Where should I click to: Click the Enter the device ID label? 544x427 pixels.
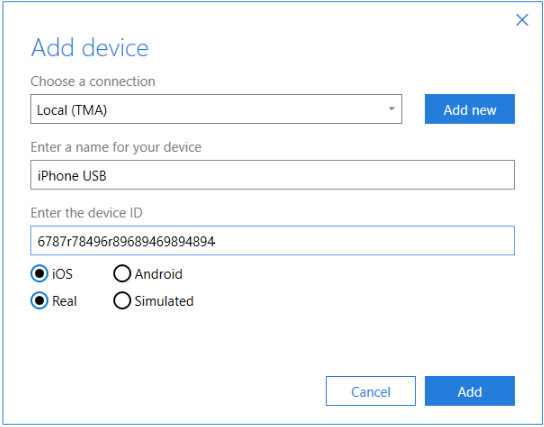(x=86, y=213)
